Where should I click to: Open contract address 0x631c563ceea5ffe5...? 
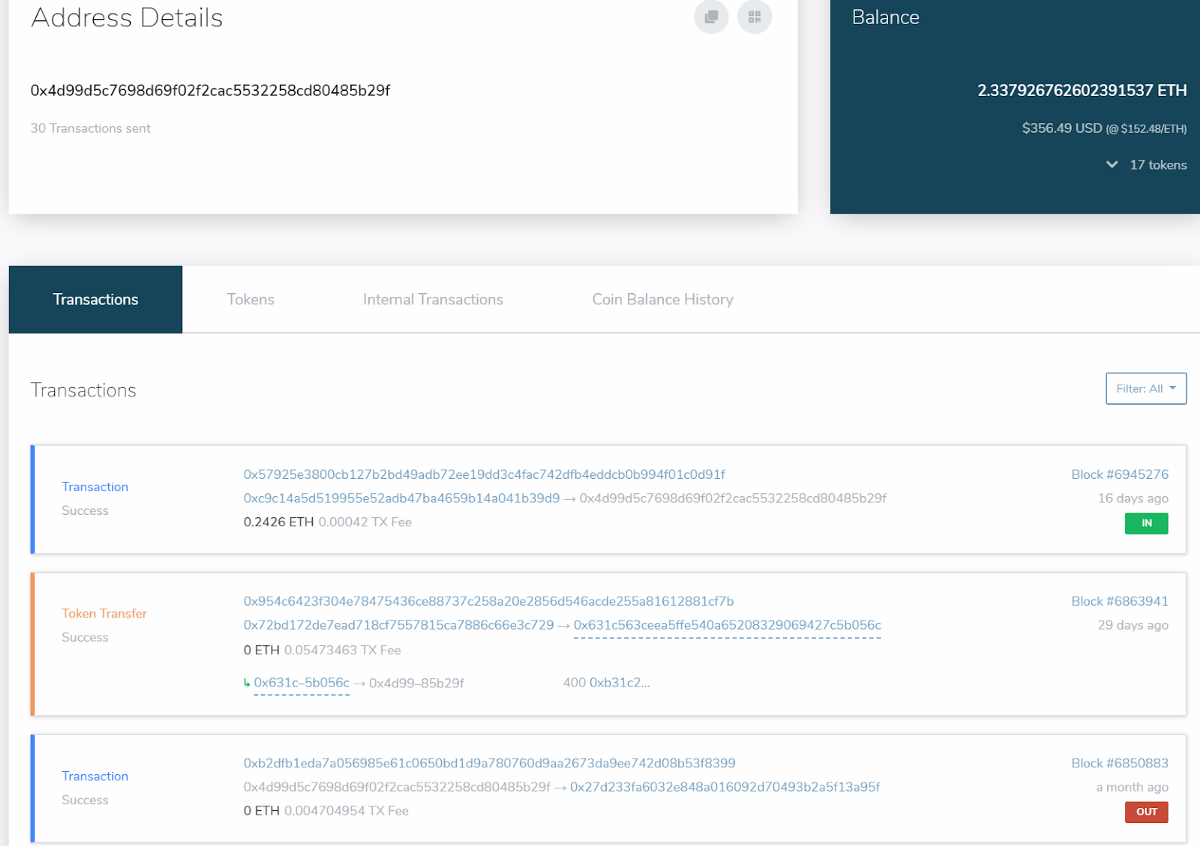(727, 625)
